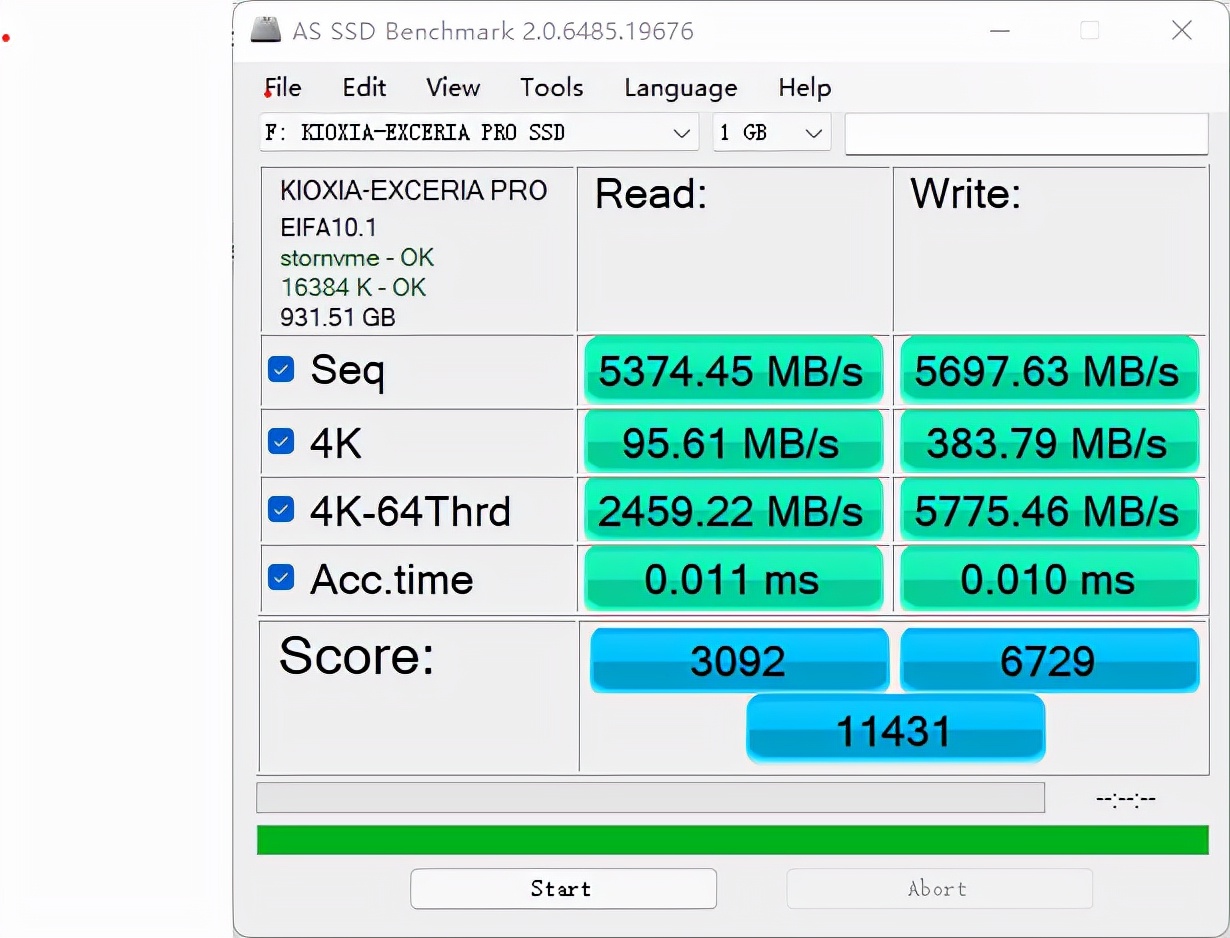Image resolution: width=1230 pixels, height=938 pixels.
Task: Click the stornvme - OK driver status
Action: tap(357, 258)
